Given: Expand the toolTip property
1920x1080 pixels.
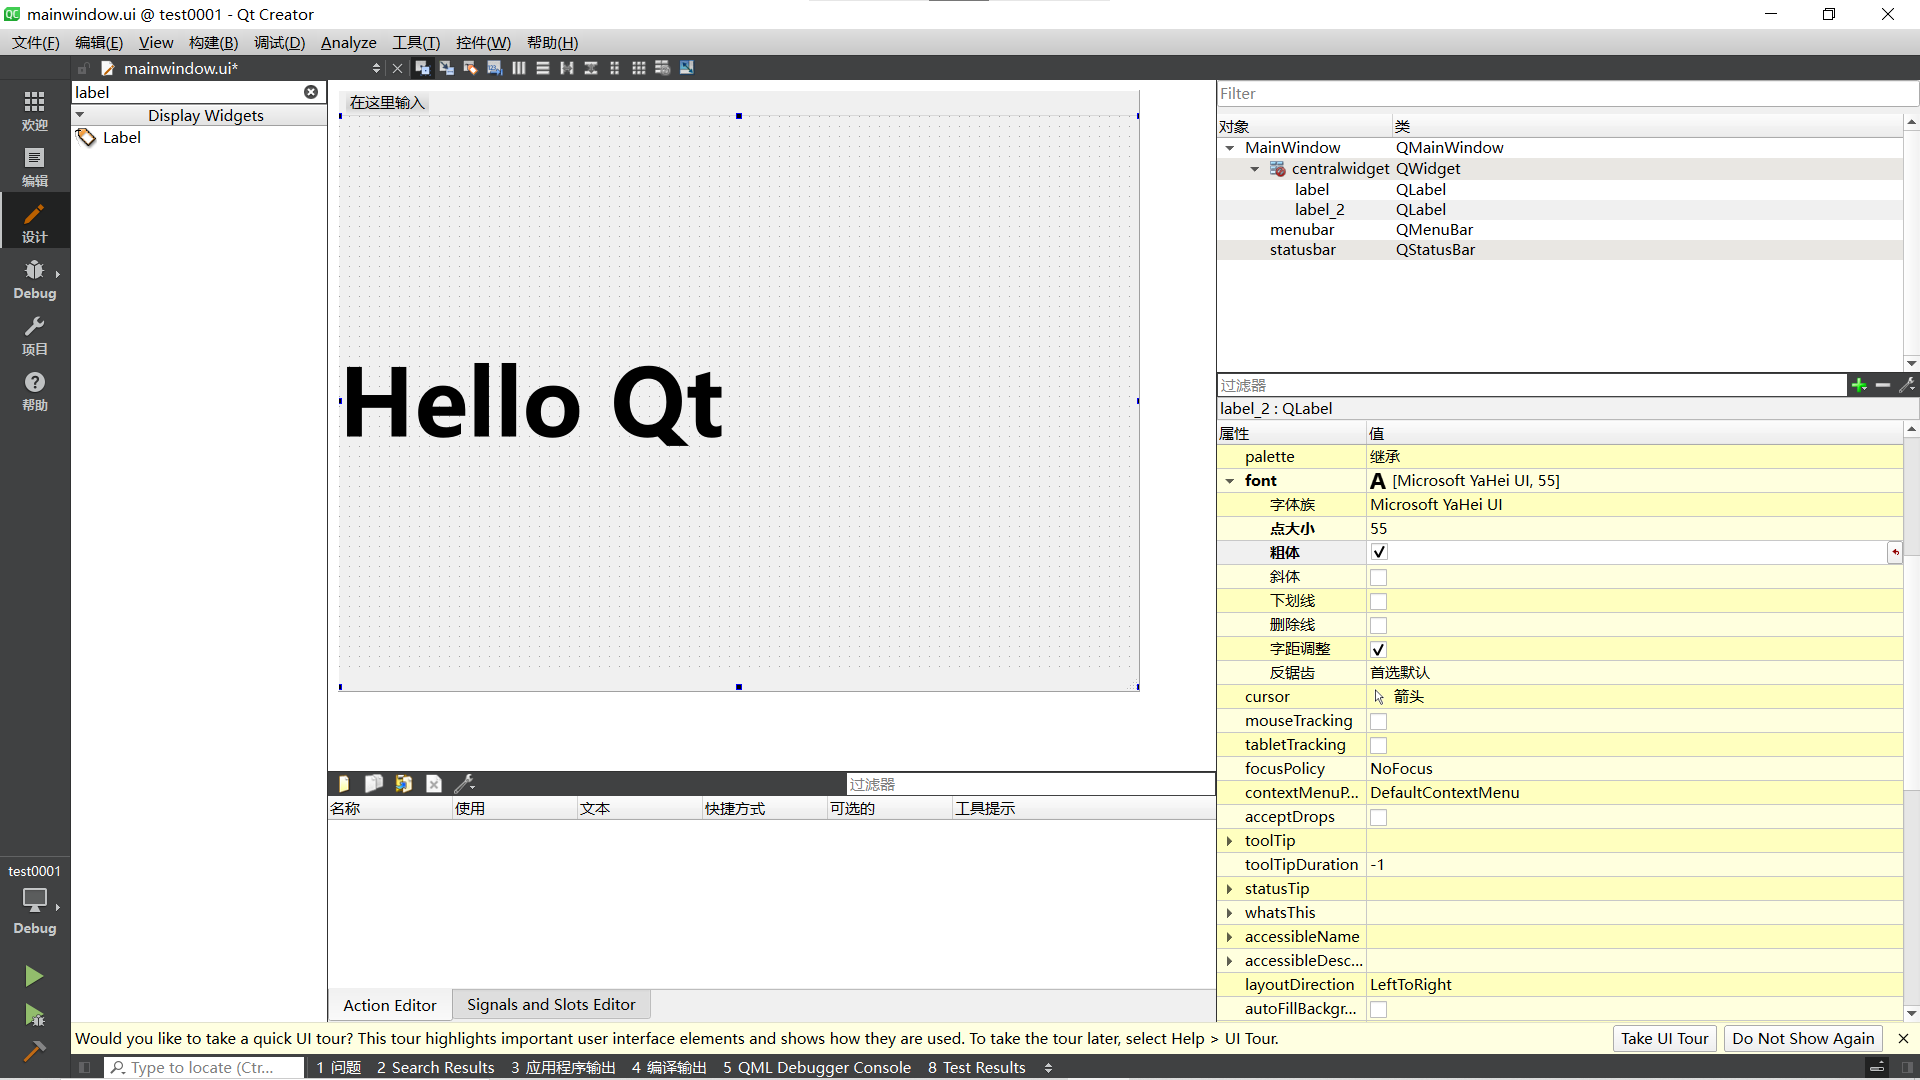Looking at the screenshot, I should pyautogui.click(x=1230, y=841).
